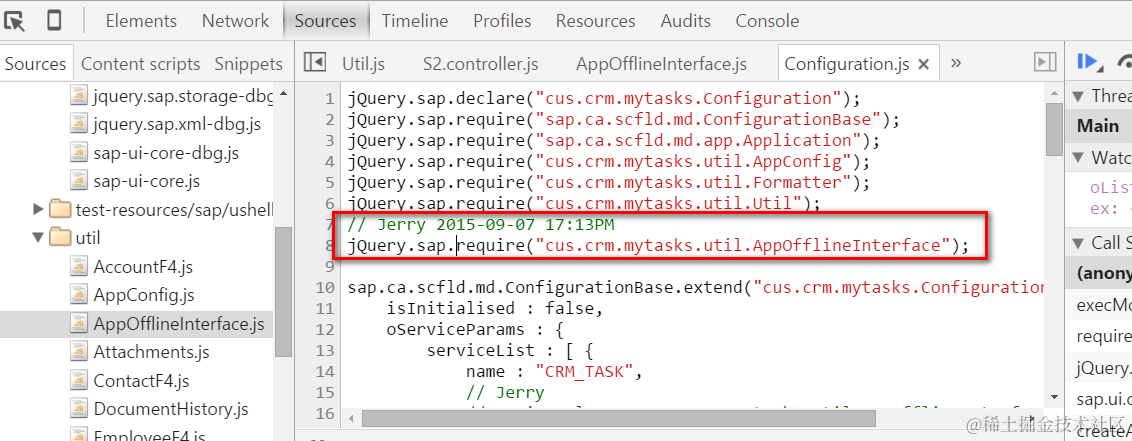Click the test-resources folder icon

tap(60, 210)
